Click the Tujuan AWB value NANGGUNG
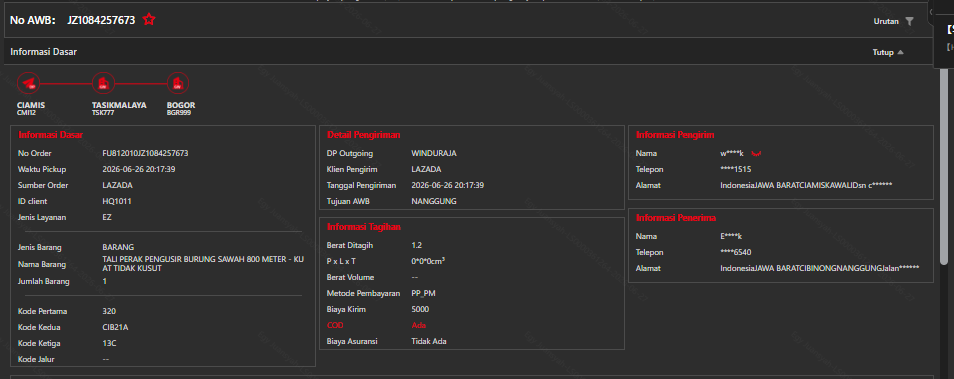 (434, 201)
